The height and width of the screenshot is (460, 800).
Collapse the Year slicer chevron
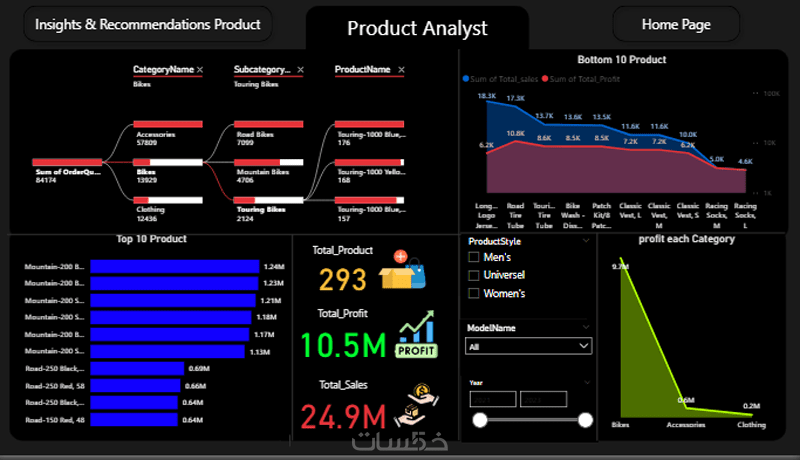click(587, 382)
